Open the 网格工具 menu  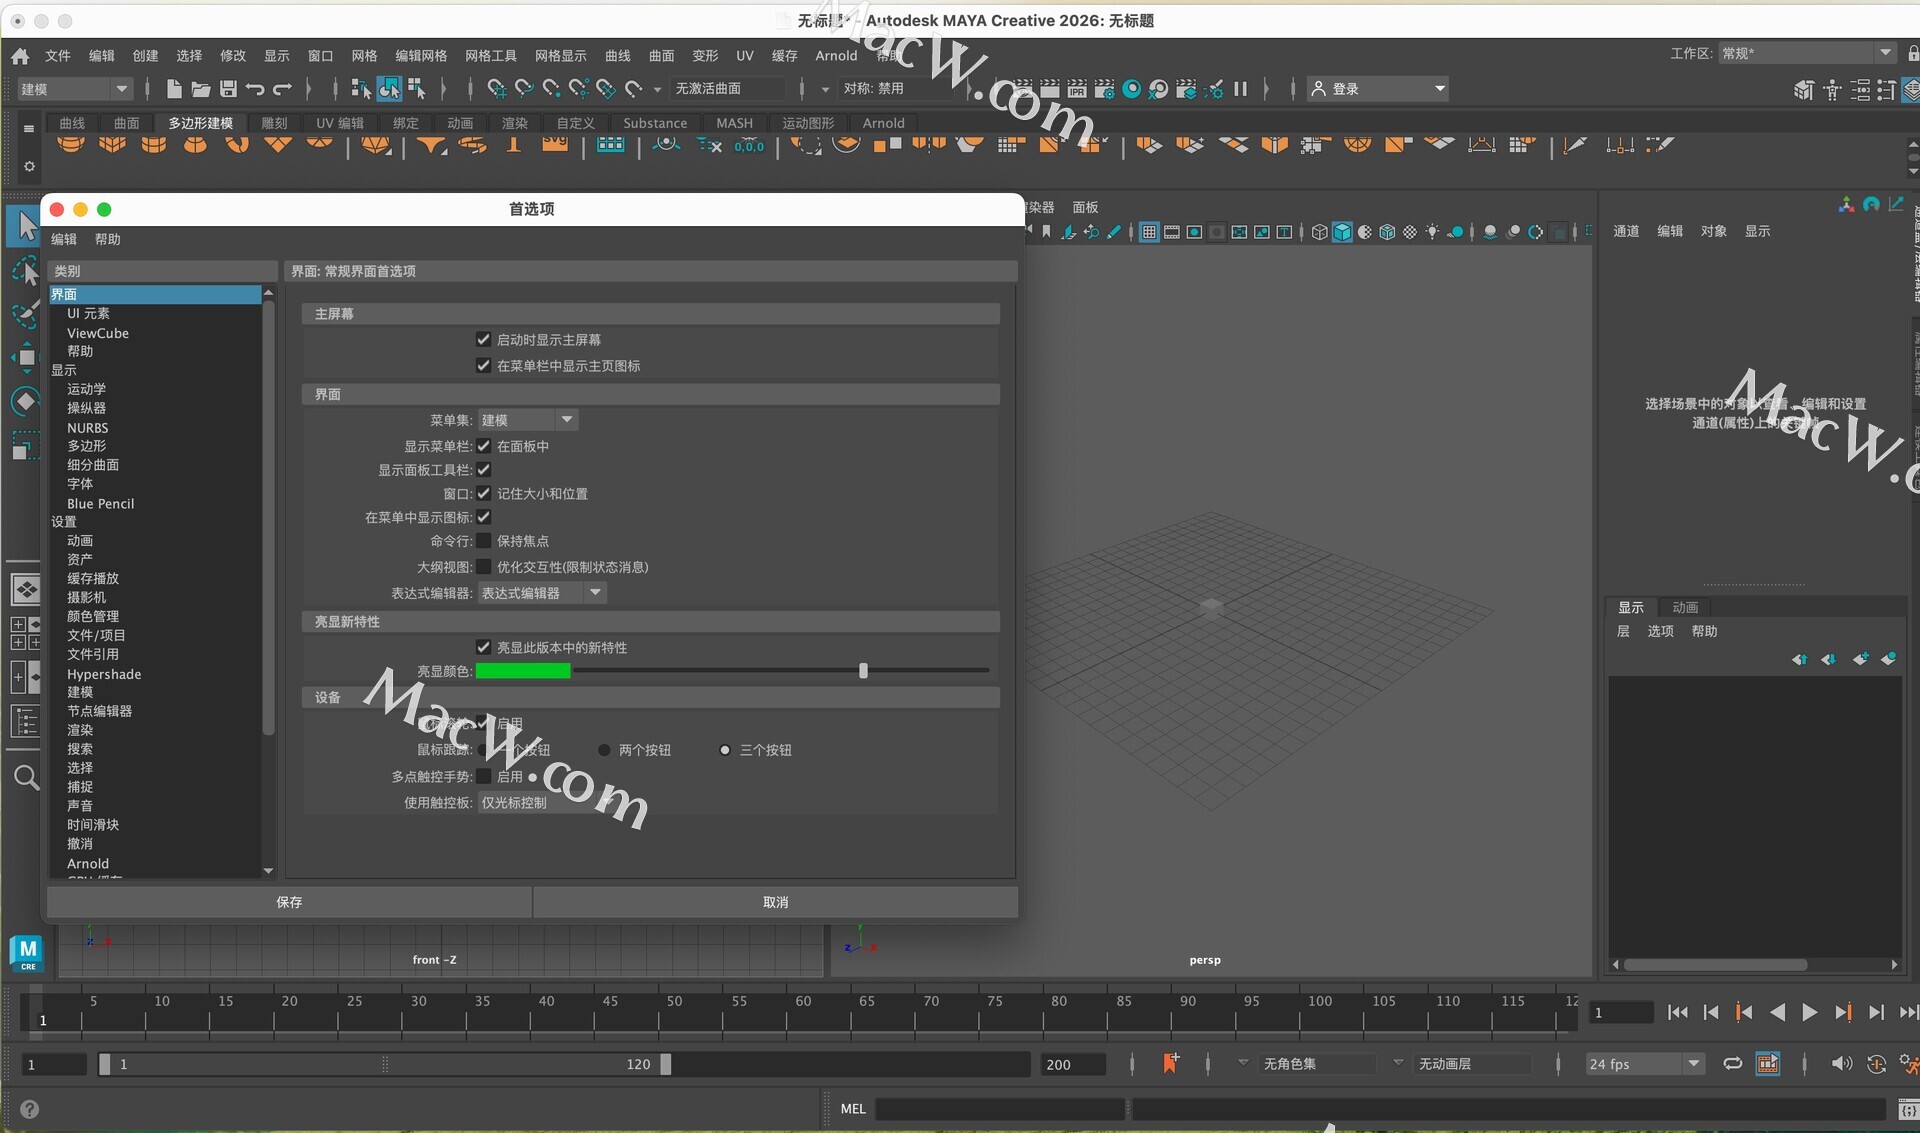(x=490, y=56)
